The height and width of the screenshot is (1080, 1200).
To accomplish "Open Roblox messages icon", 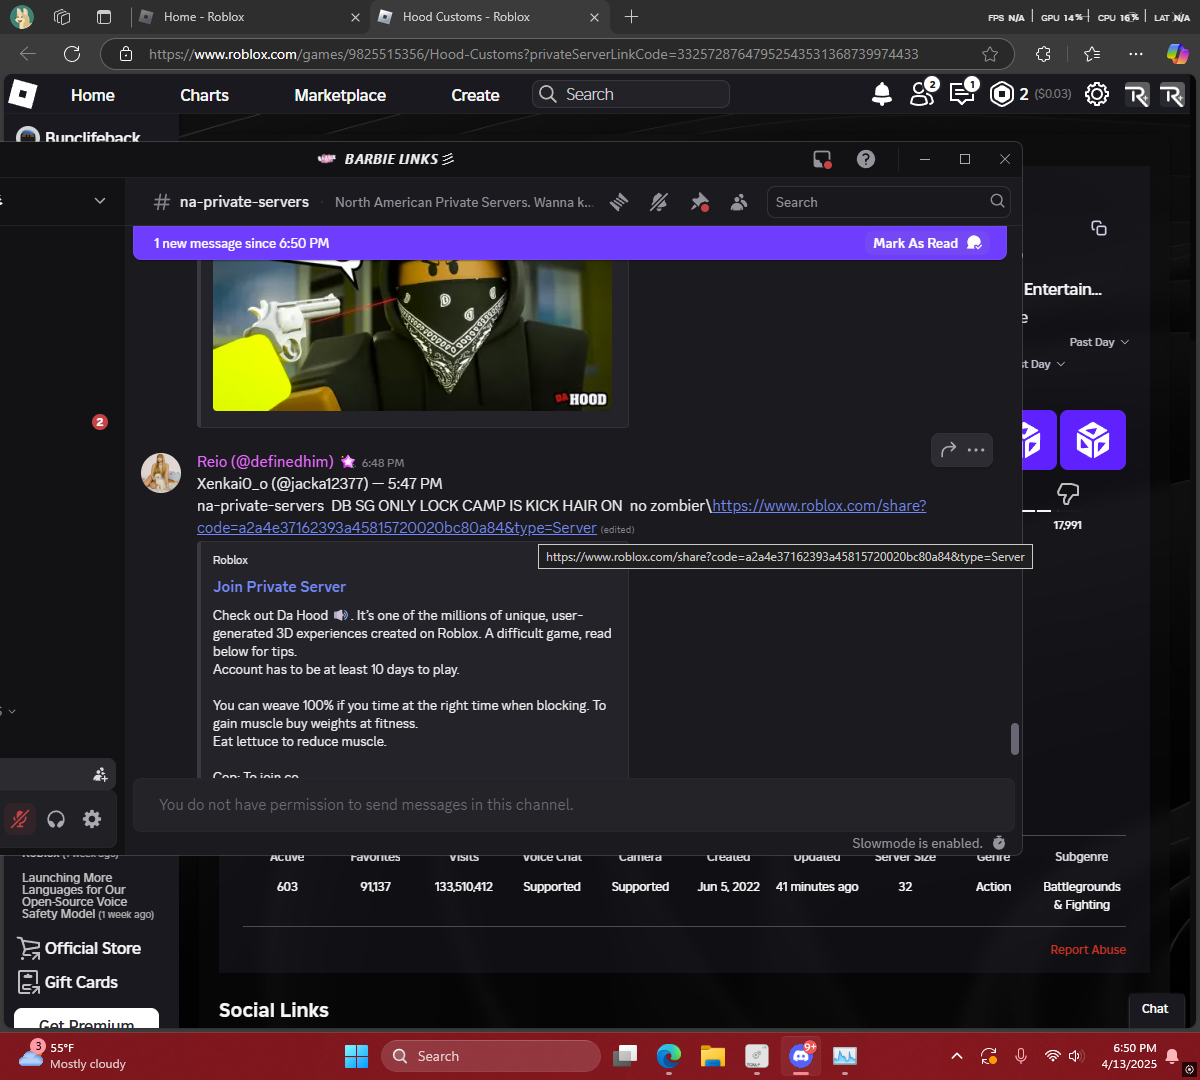I will click(962, 94).
